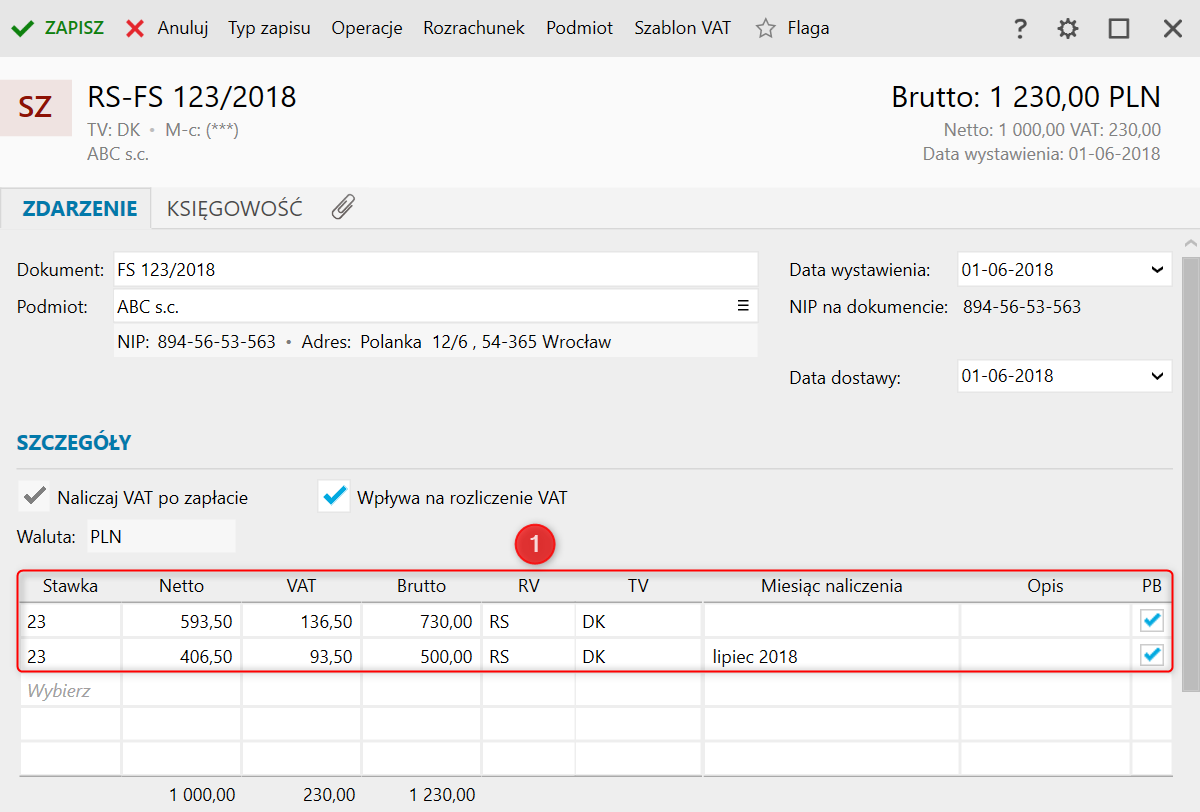Image resolution: width=1200 pixels, height=812 pixels.
Task: Expand the Data dostawy date dropdown
Action: (1157, 377)
